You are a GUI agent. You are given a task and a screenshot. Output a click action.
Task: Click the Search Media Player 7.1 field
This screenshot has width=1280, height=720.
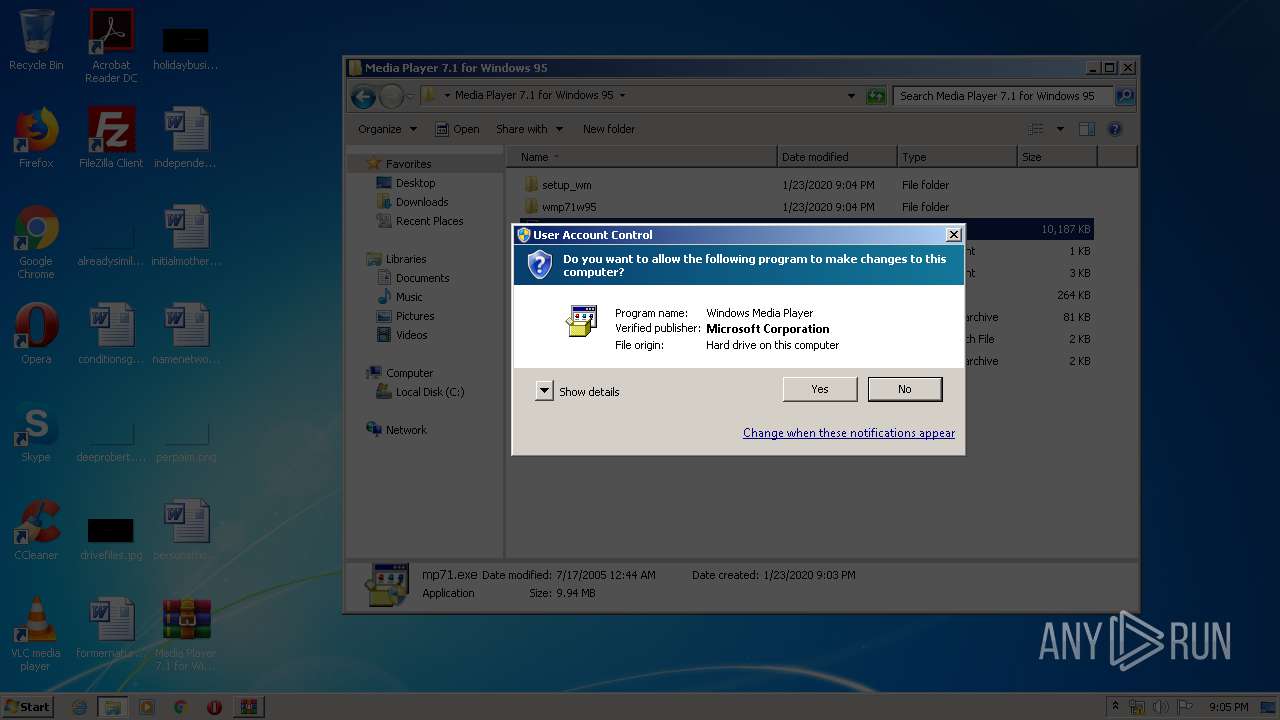pos(1003,96)
